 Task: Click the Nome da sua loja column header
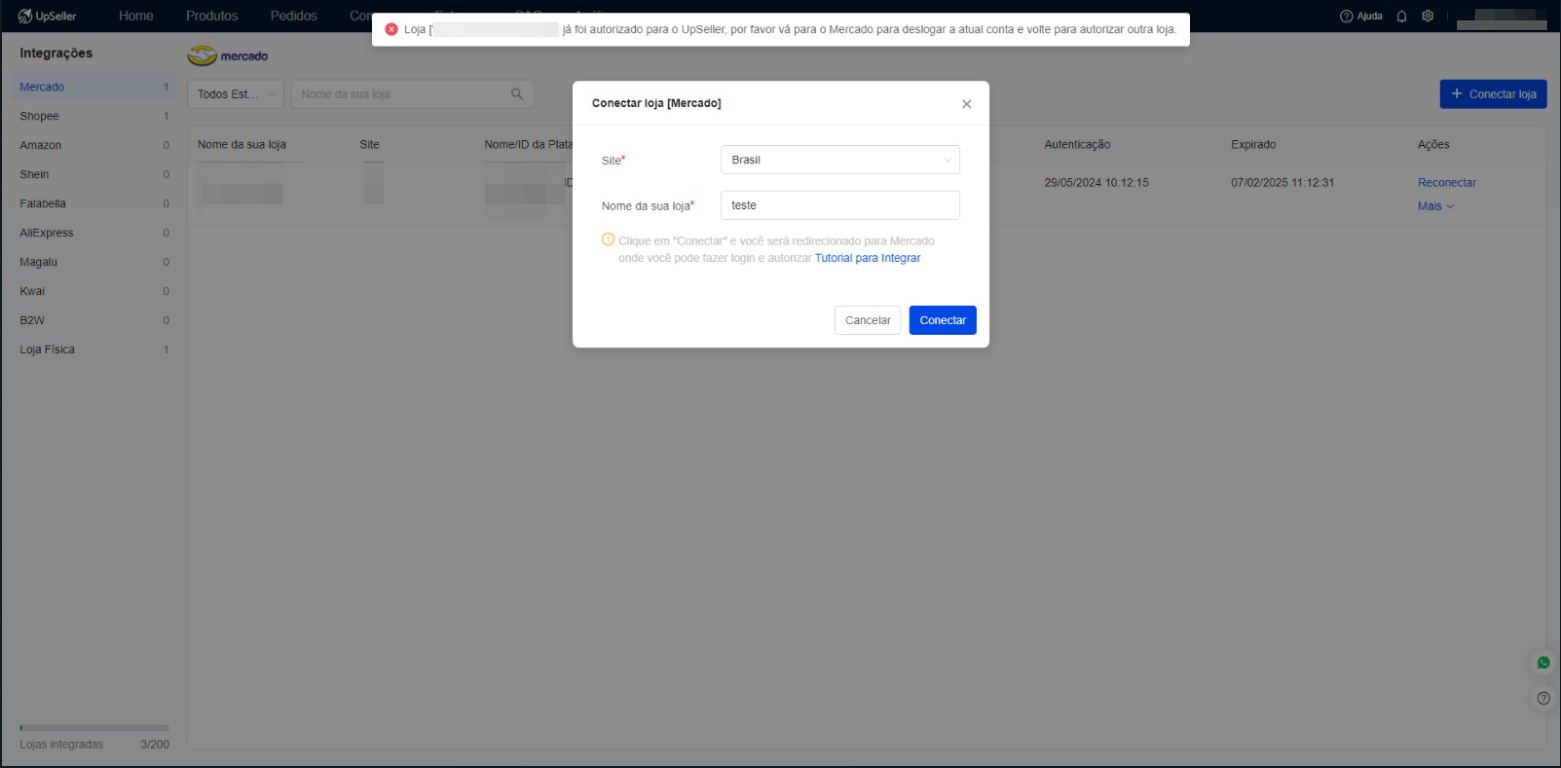click(242, 145)
